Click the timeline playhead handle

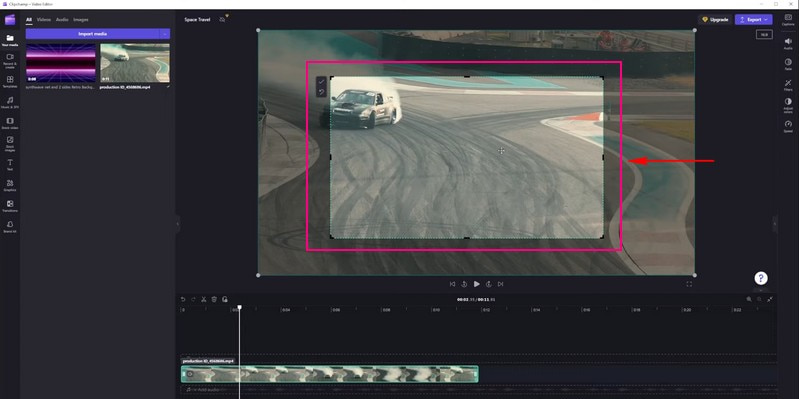click(x=239, y=307)
